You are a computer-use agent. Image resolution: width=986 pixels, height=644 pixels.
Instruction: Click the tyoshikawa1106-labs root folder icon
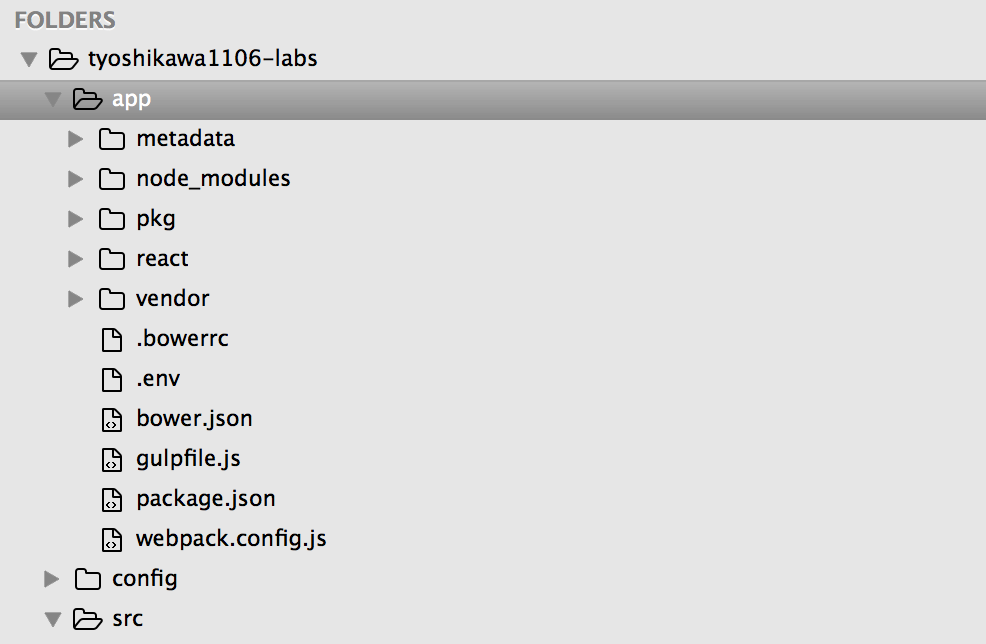pyautogui.click(x=64, y=59)
